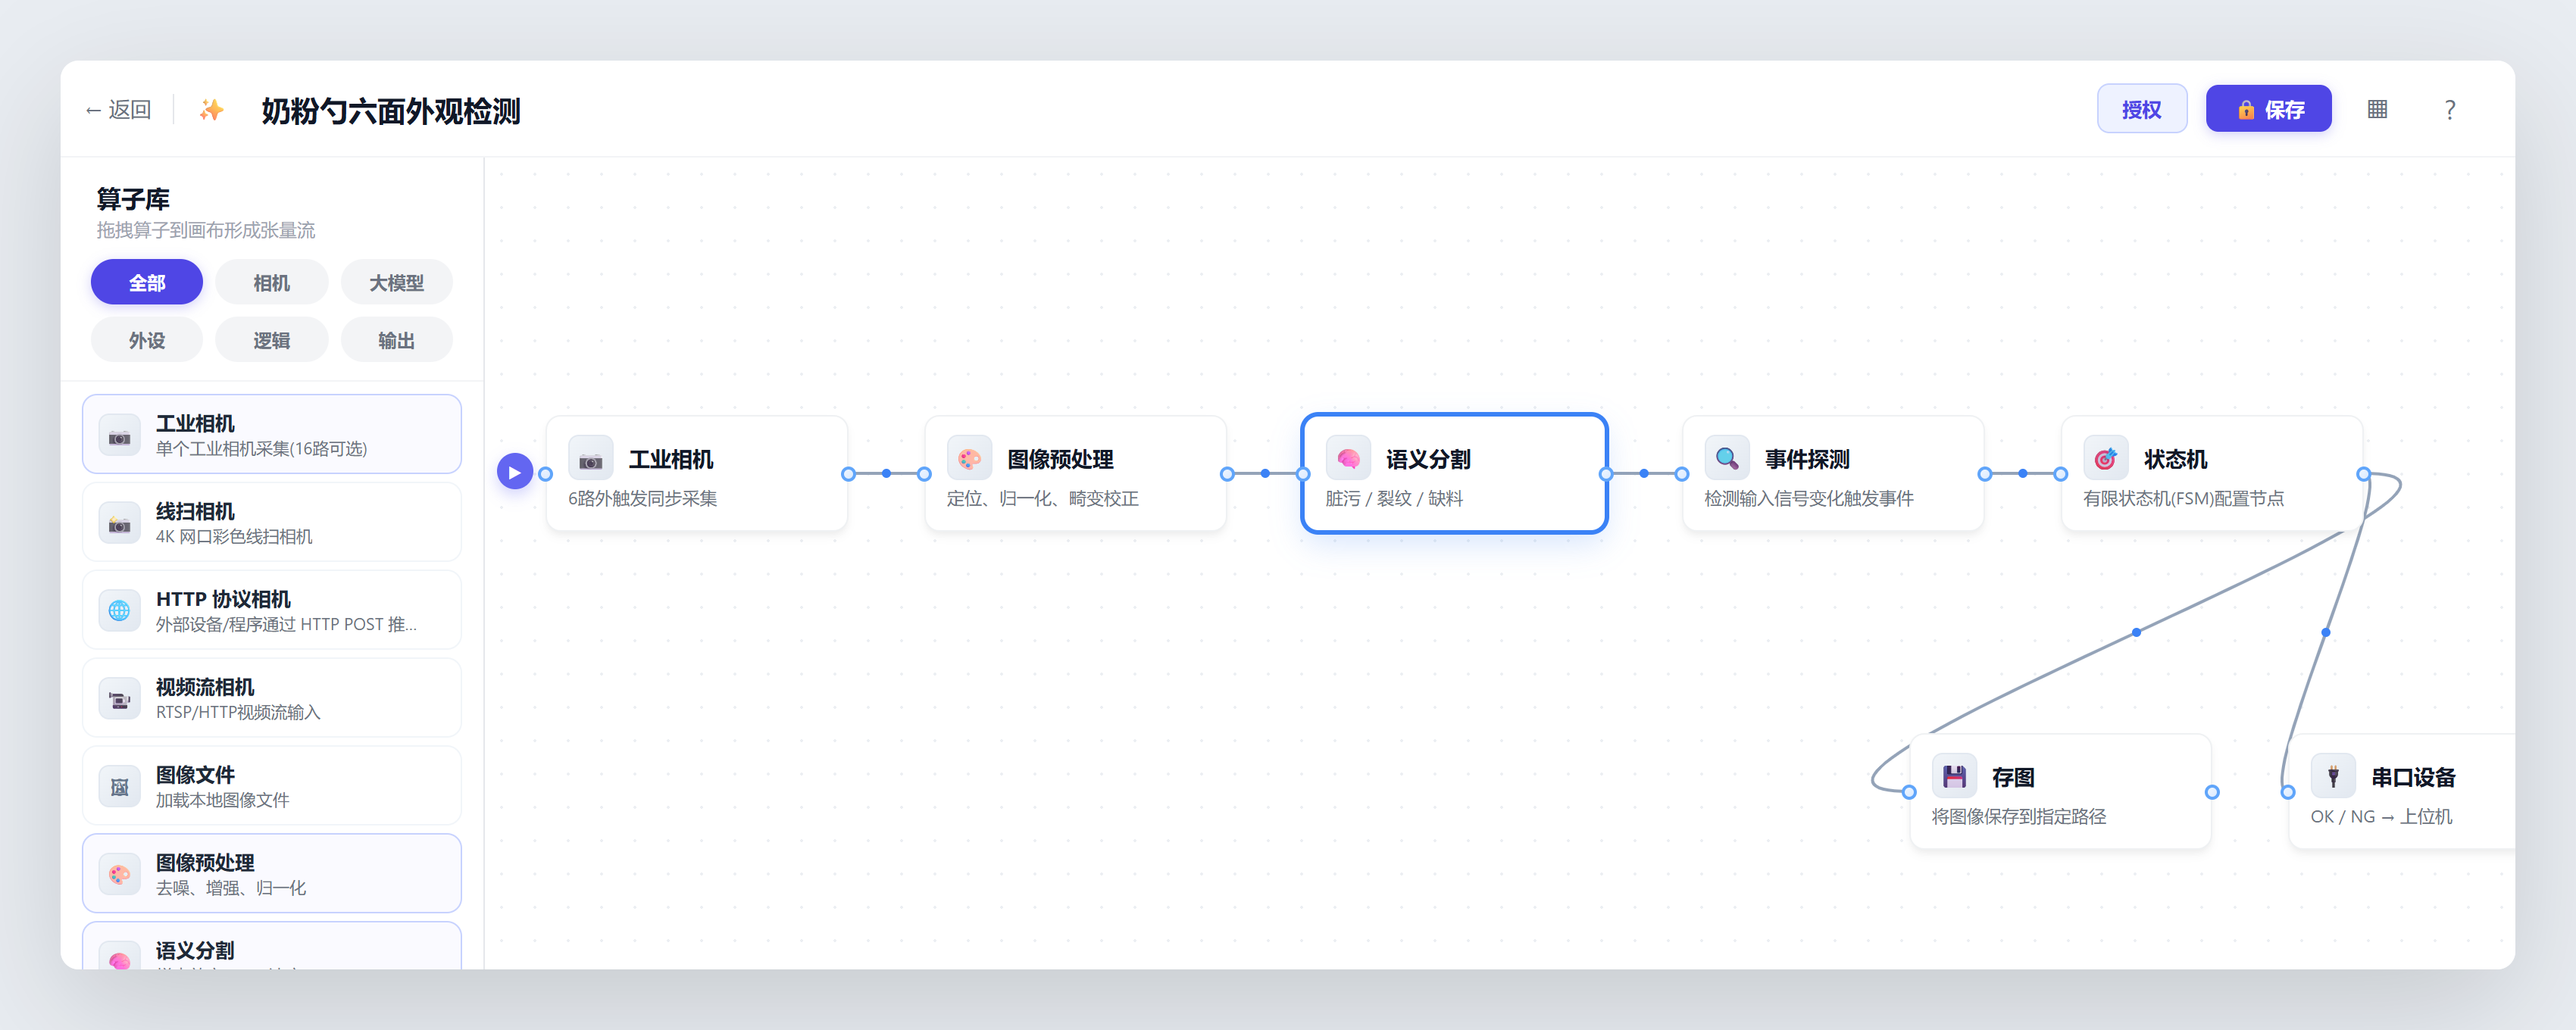2576x1030 pixels.
Task: Click 单个工业相机采集(16路可选) description text
Action: tap(261, 448)
